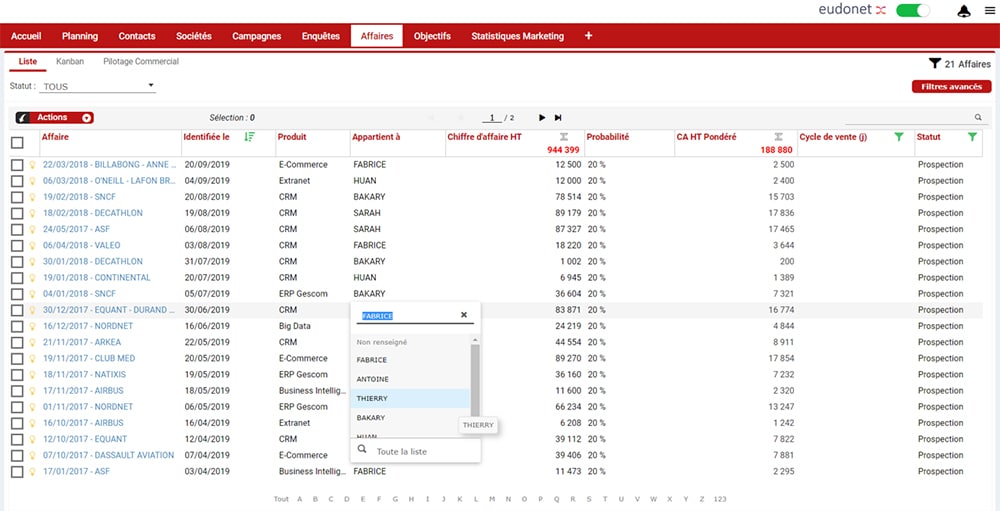This screenshot has height=511, width=1000.
Task: Click lightbulb icon on DASSAULT AVIATION row
Action: coord(32,455)
